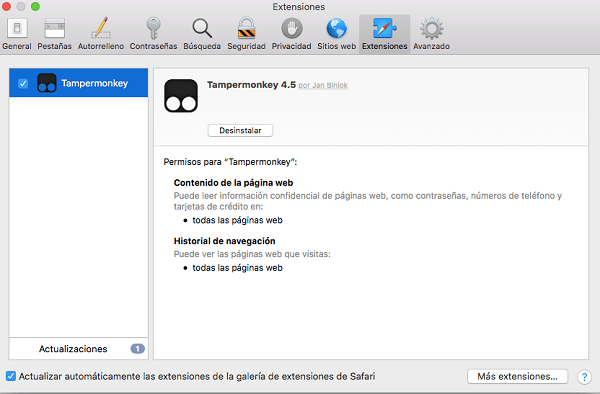This screenshot has width=600, height=394.
Task: Open the por Jan Biniok author link
Action: tap(323, 85)
